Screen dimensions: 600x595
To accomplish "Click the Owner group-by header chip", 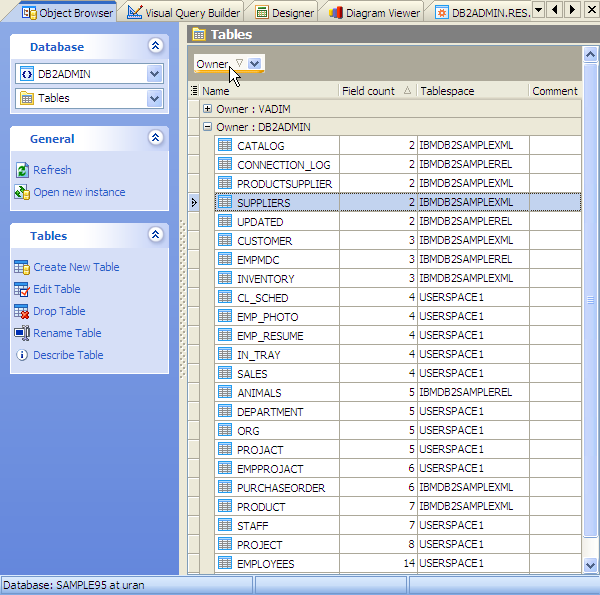I will [x=229, y=64].
